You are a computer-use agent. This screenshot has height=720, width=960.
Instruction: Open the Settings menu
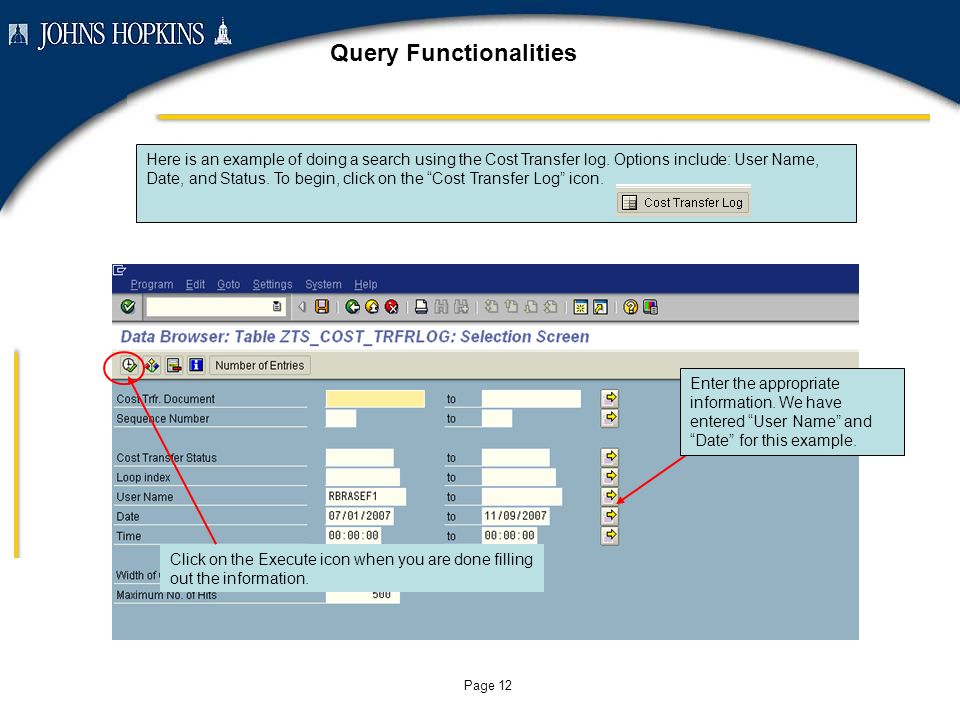click(272, 285)
